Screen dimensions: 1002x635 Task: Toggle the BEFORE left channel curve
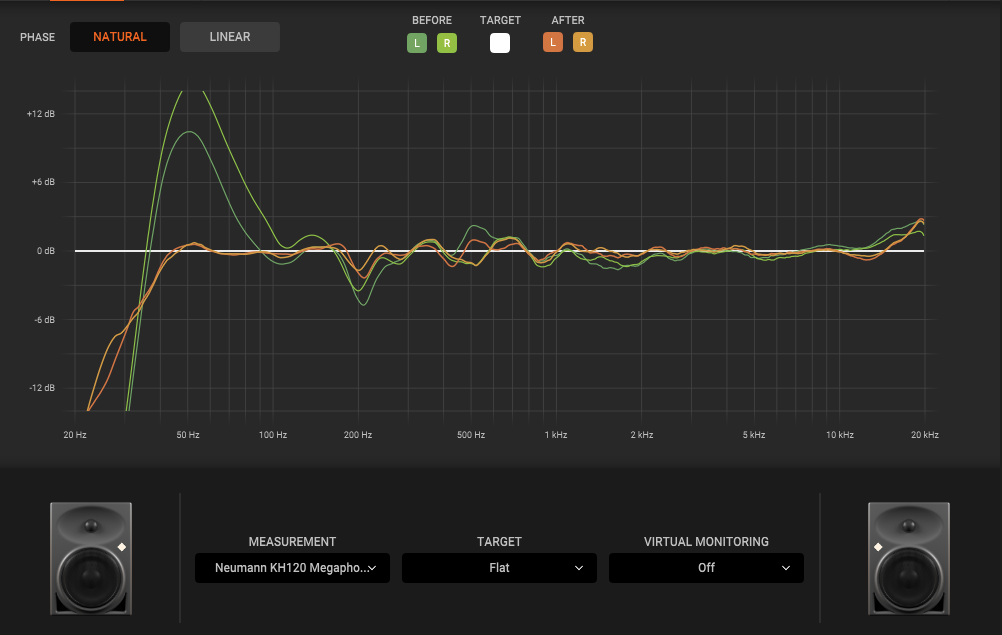(x=417, y=43)
